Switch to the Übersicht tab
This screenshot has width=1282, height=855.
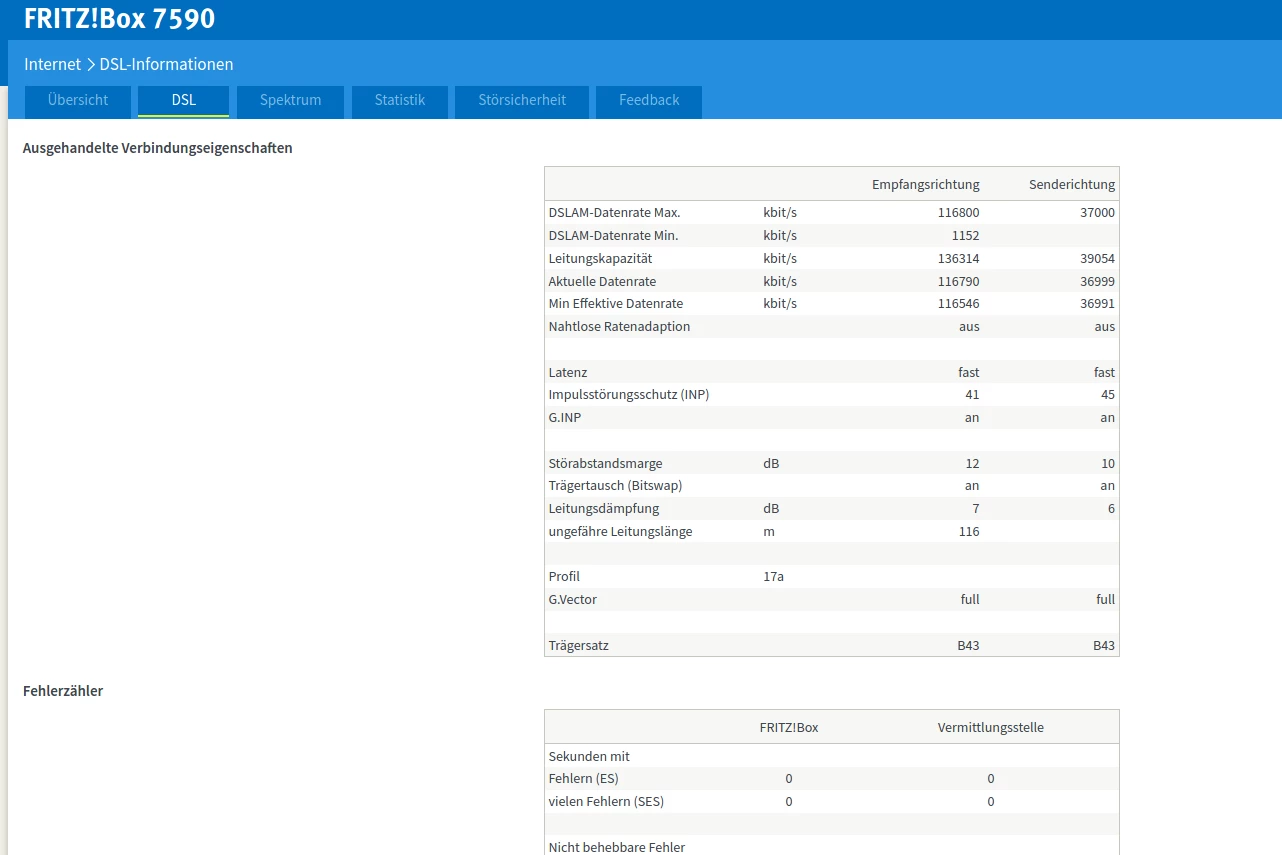(78, 101)
